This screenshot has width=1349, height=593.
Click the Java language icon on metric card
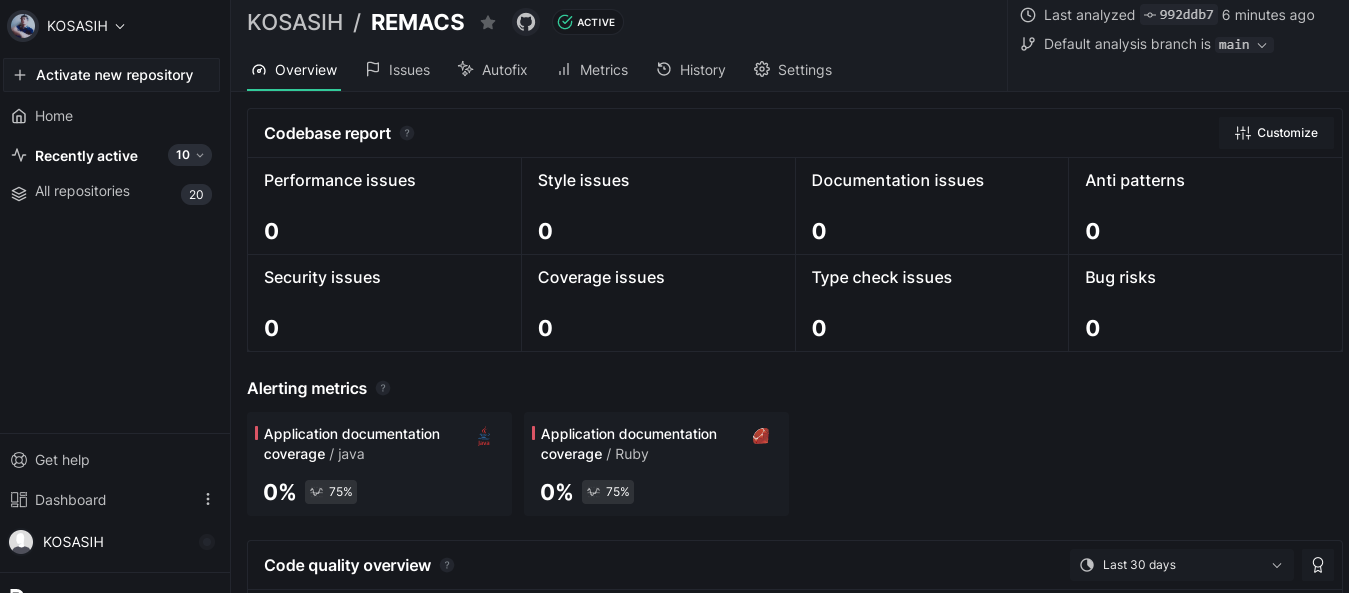click(x=484, y=436)
